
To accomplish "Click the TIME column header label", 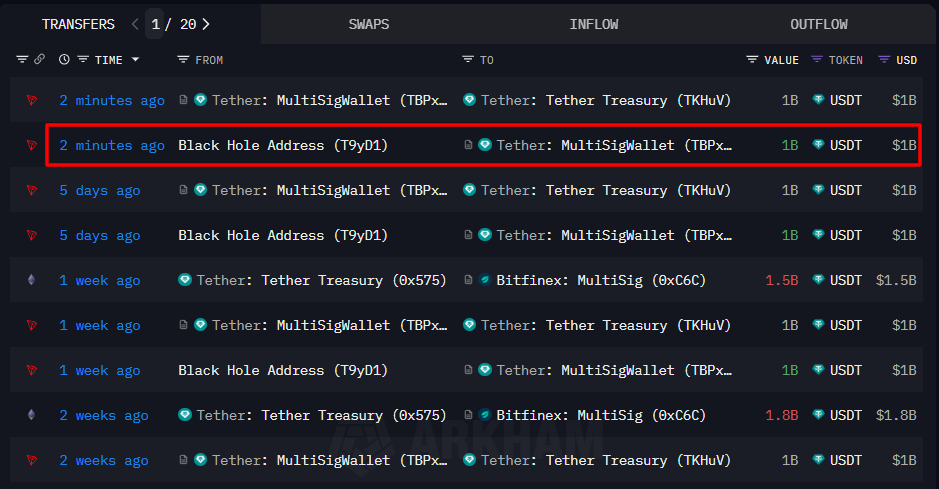I will 108,60.
